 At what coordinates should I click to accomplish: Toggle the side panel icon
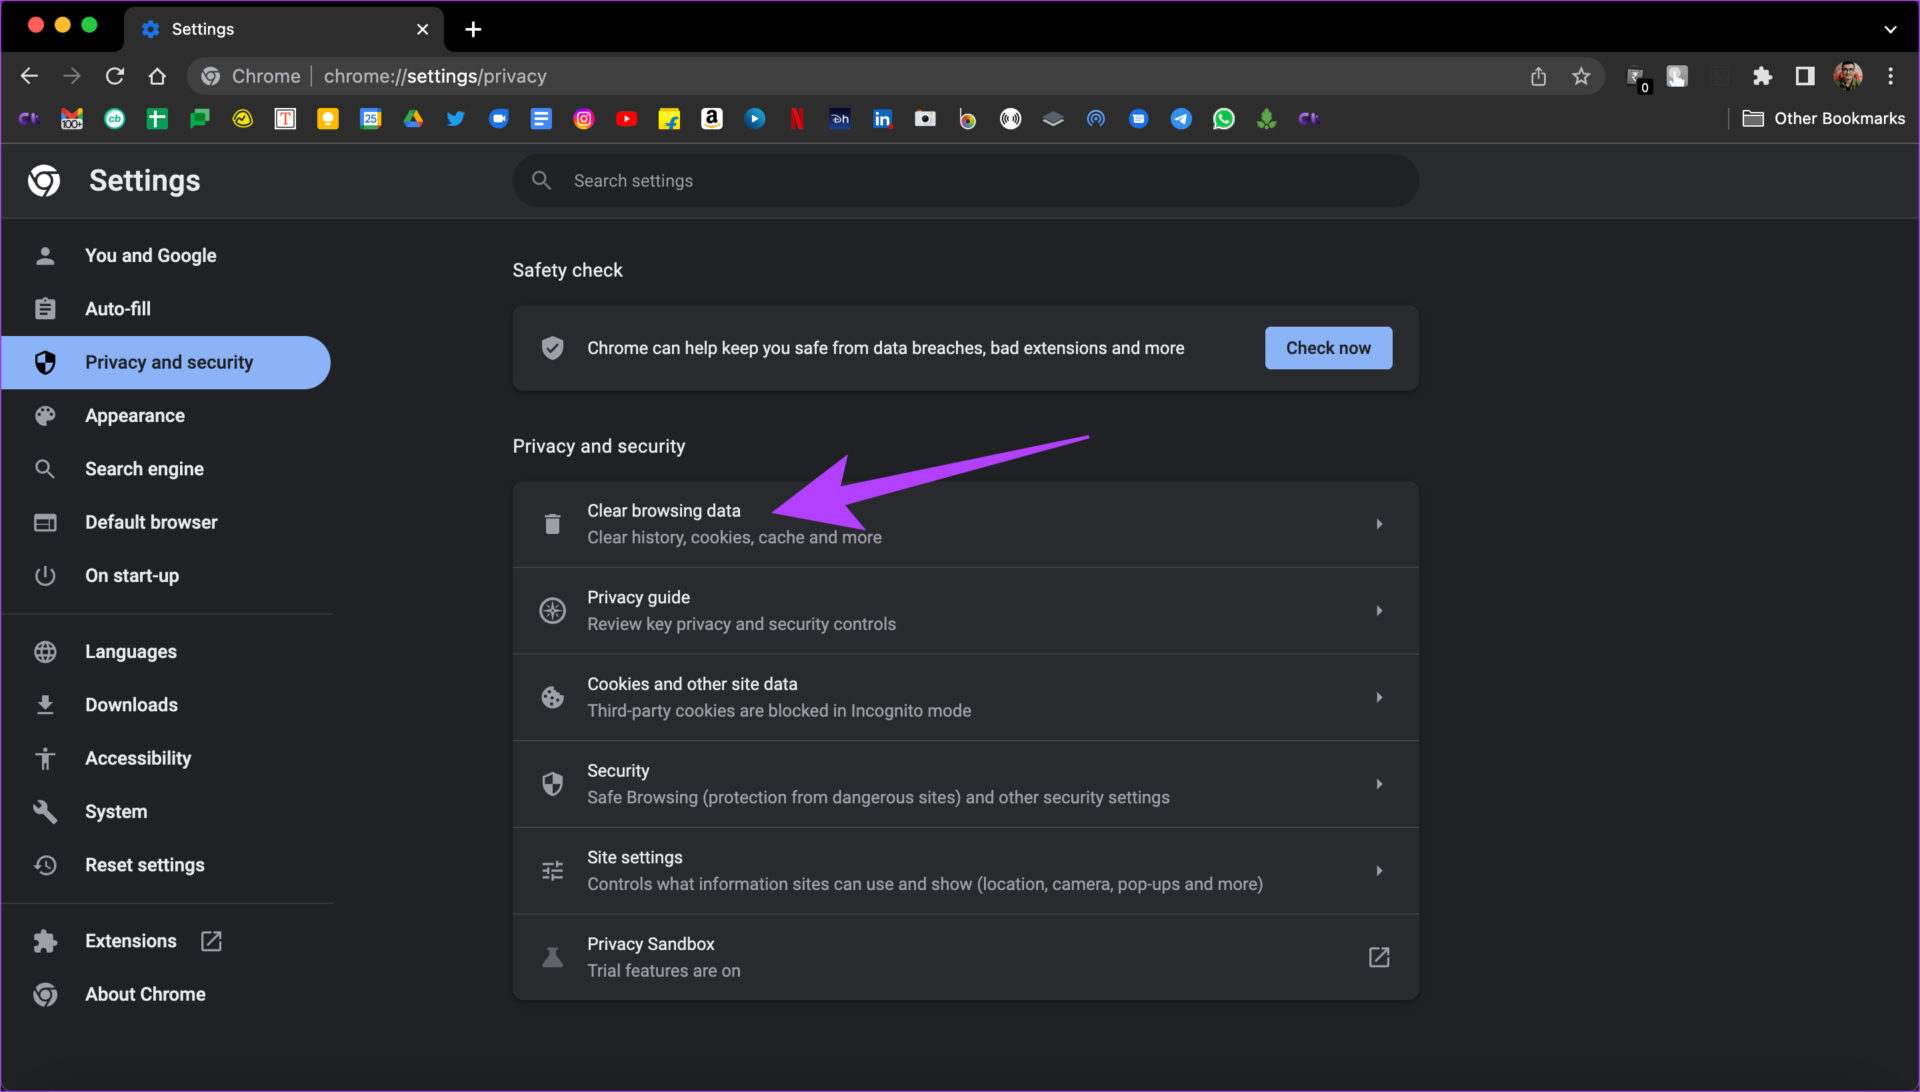click(x=1804, y=76)
